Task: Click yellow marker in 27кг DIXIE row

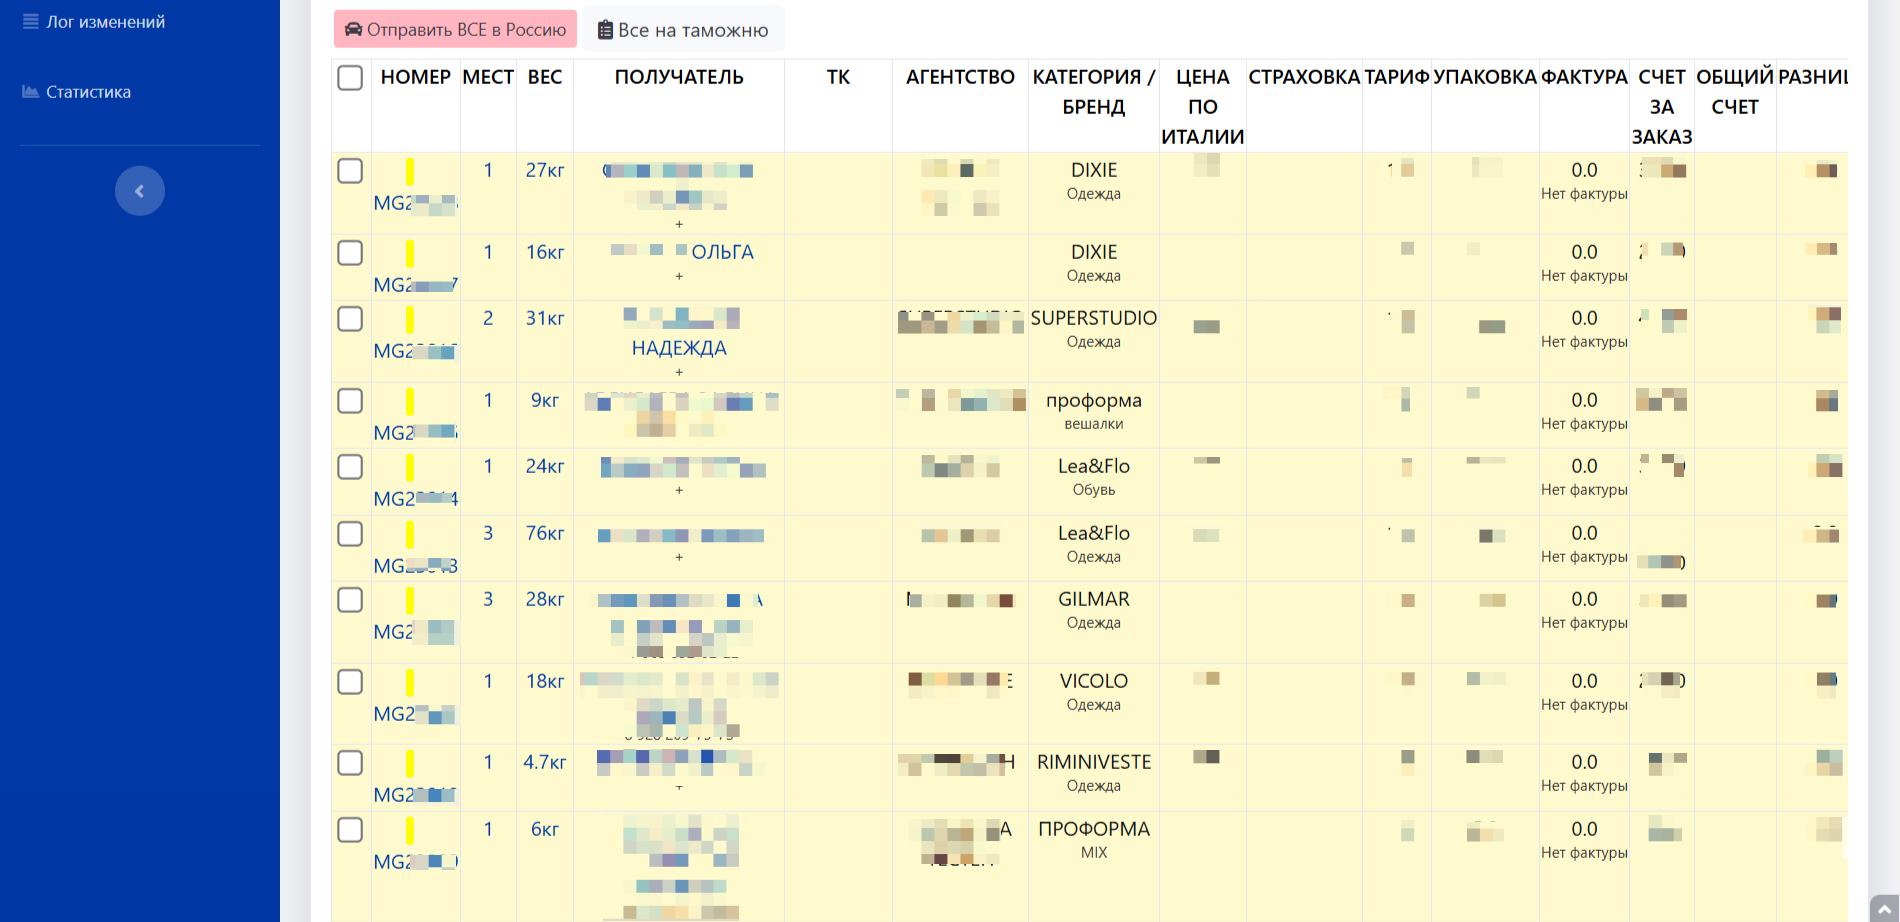Action: pyautogui.click(x=410, y=171)
